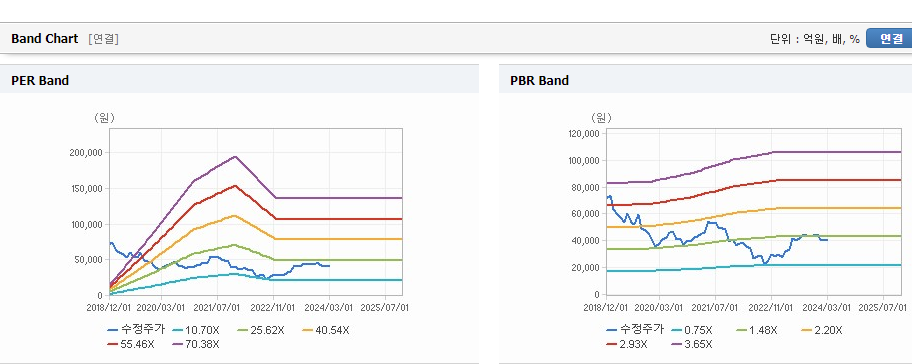Click the 0.75X legend entry
The height and width of the screenshot is (364, 912).
click(x=692, y=330)
